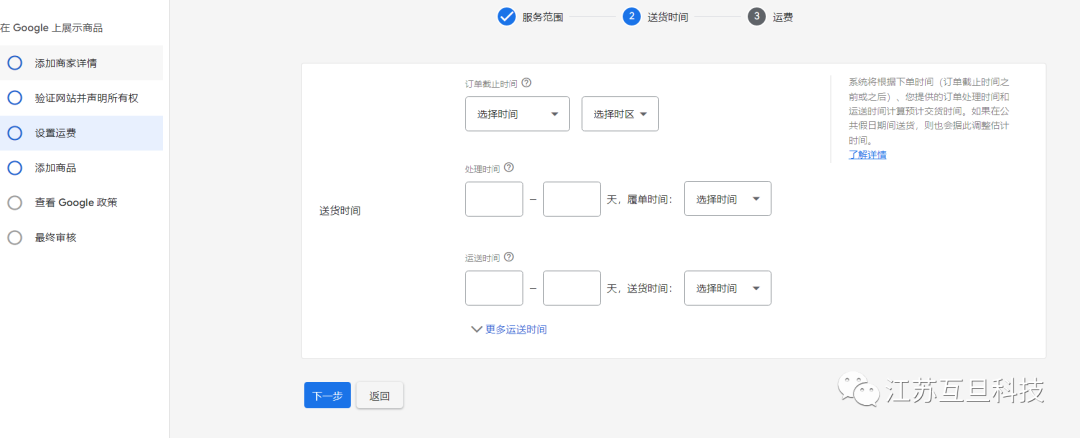Open the 选择时间 order cutoff dropdown
This screenshot has height=438, width=1080.
(517, 114)
